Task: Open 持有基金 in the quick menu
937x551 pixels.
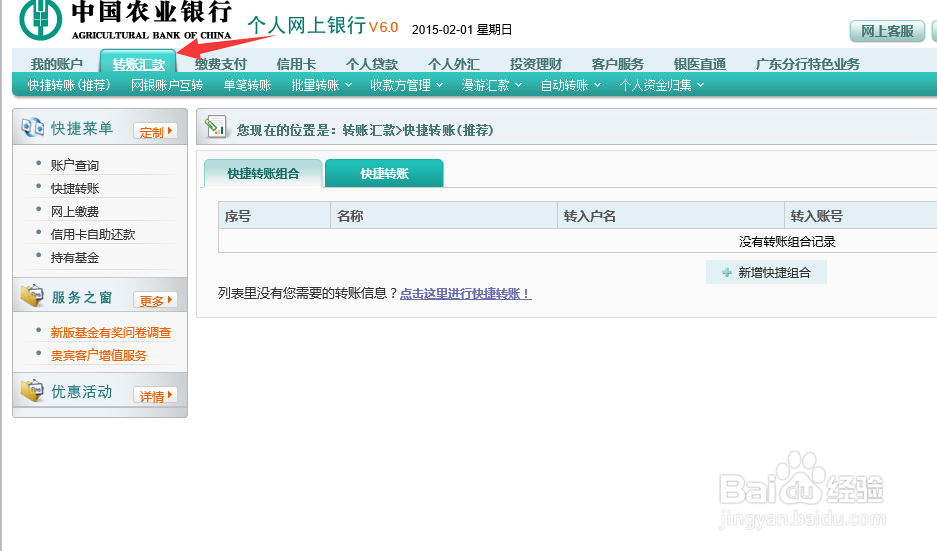Action: (x=75, y=258)
